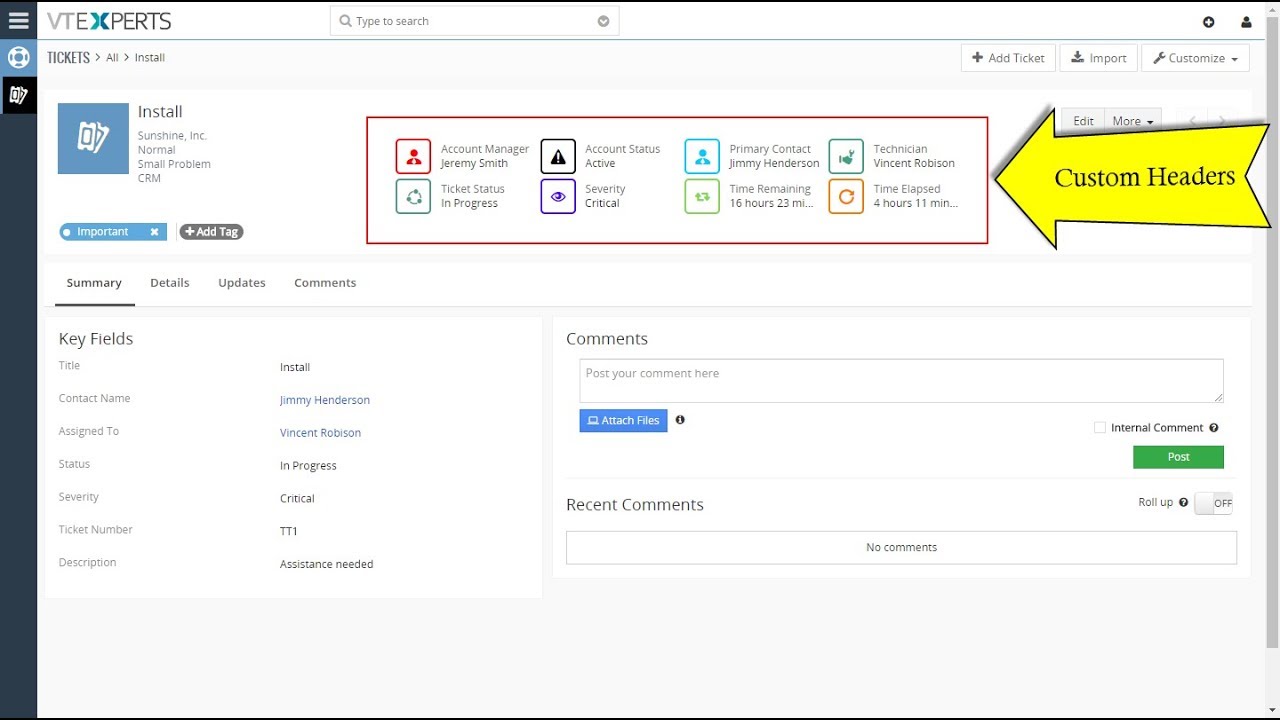Click the Time Elapsed refresh icon
This screenshot has height=720, width=1280.
(x=846, y=196)
